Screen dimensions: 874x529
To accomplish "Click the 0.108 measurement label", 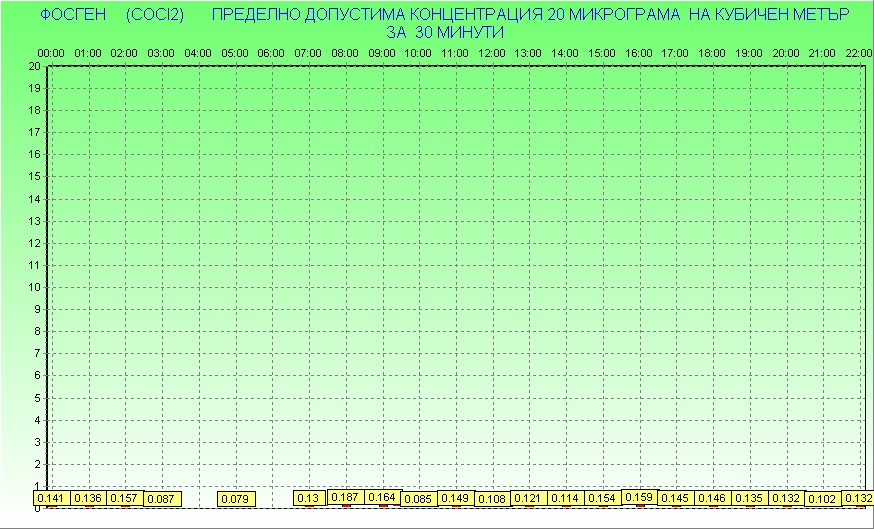I will (x=492, y=499).
